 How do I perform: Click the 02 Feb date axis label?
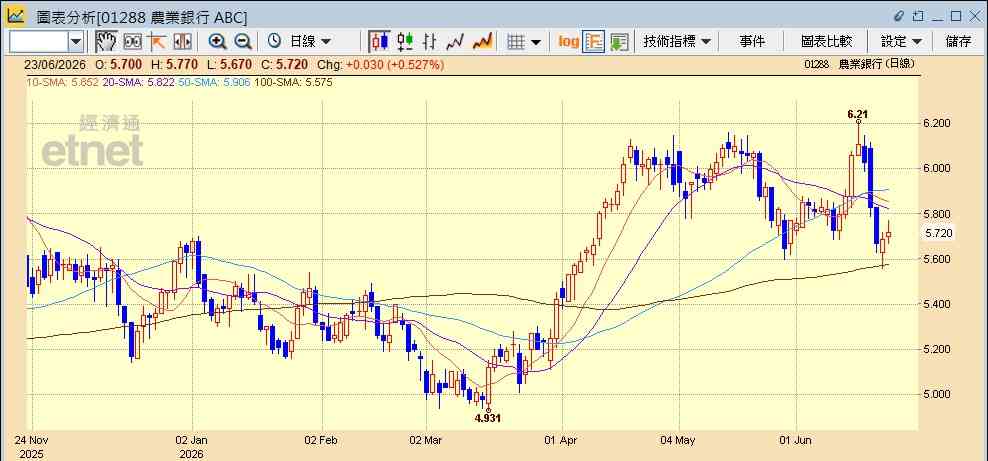pos(322,440)
